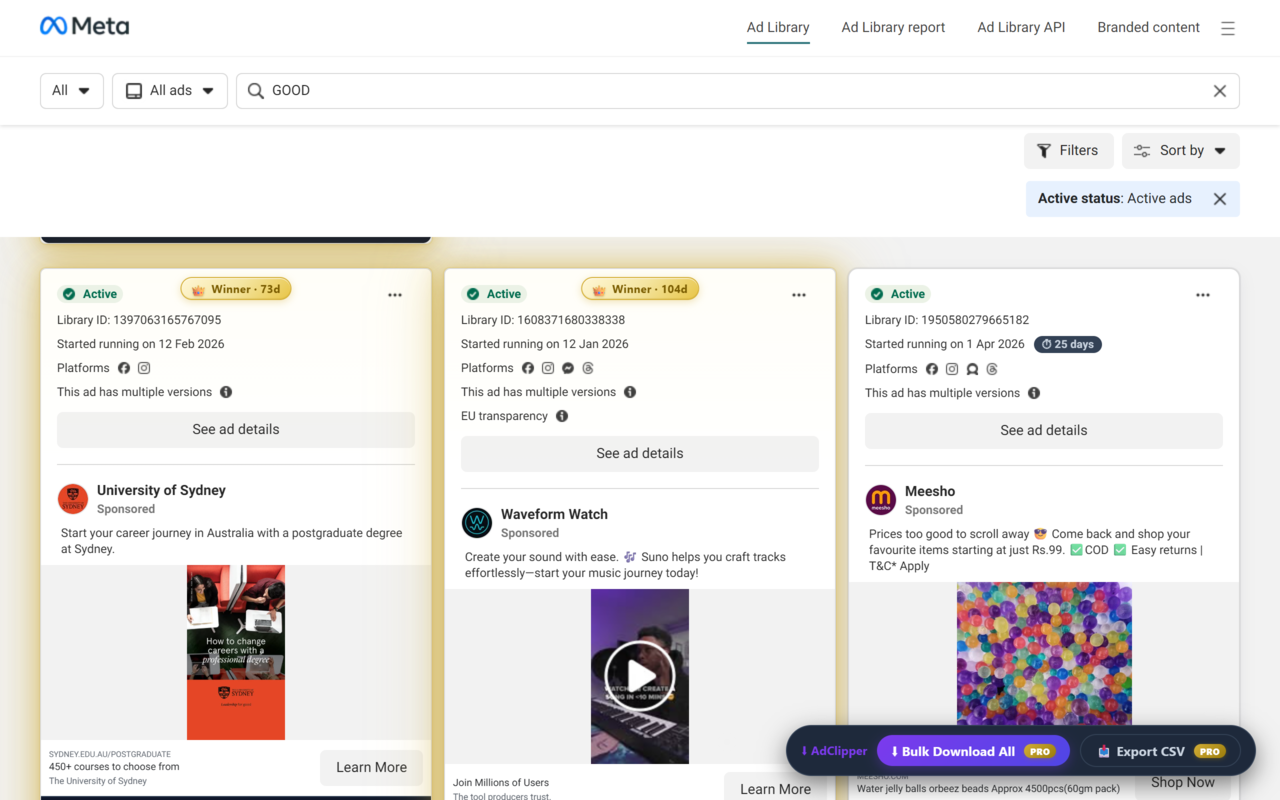Open Branded content tab

point(1148,28)
